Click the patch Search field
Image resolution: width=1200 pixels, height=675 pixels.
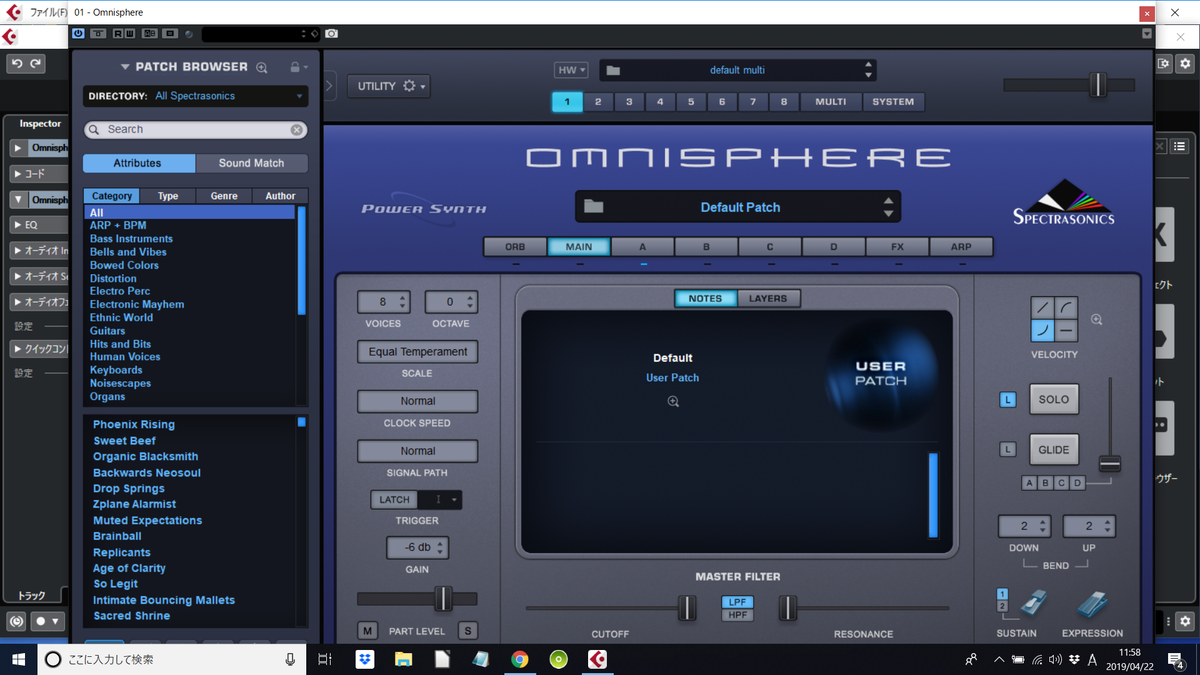click(195, 129)
